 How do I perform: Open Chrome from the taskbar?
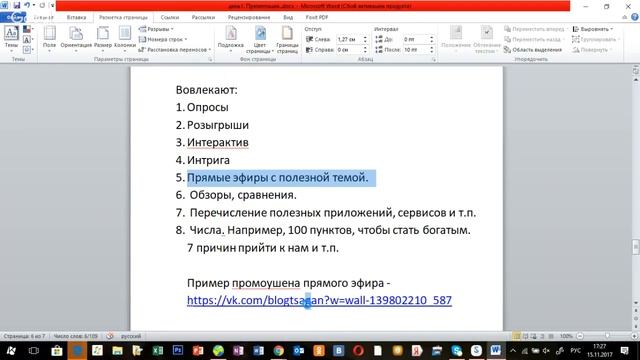pos(279,351)
